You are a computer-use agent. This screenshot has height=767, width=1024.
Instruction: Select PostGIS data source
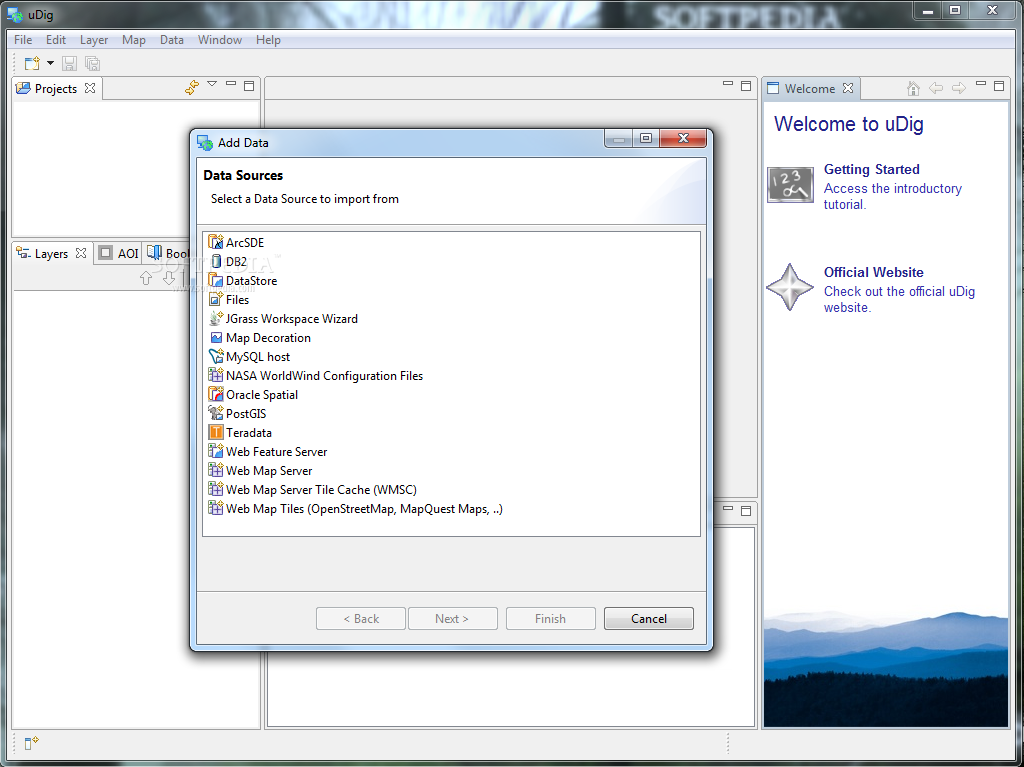[238, 413]
